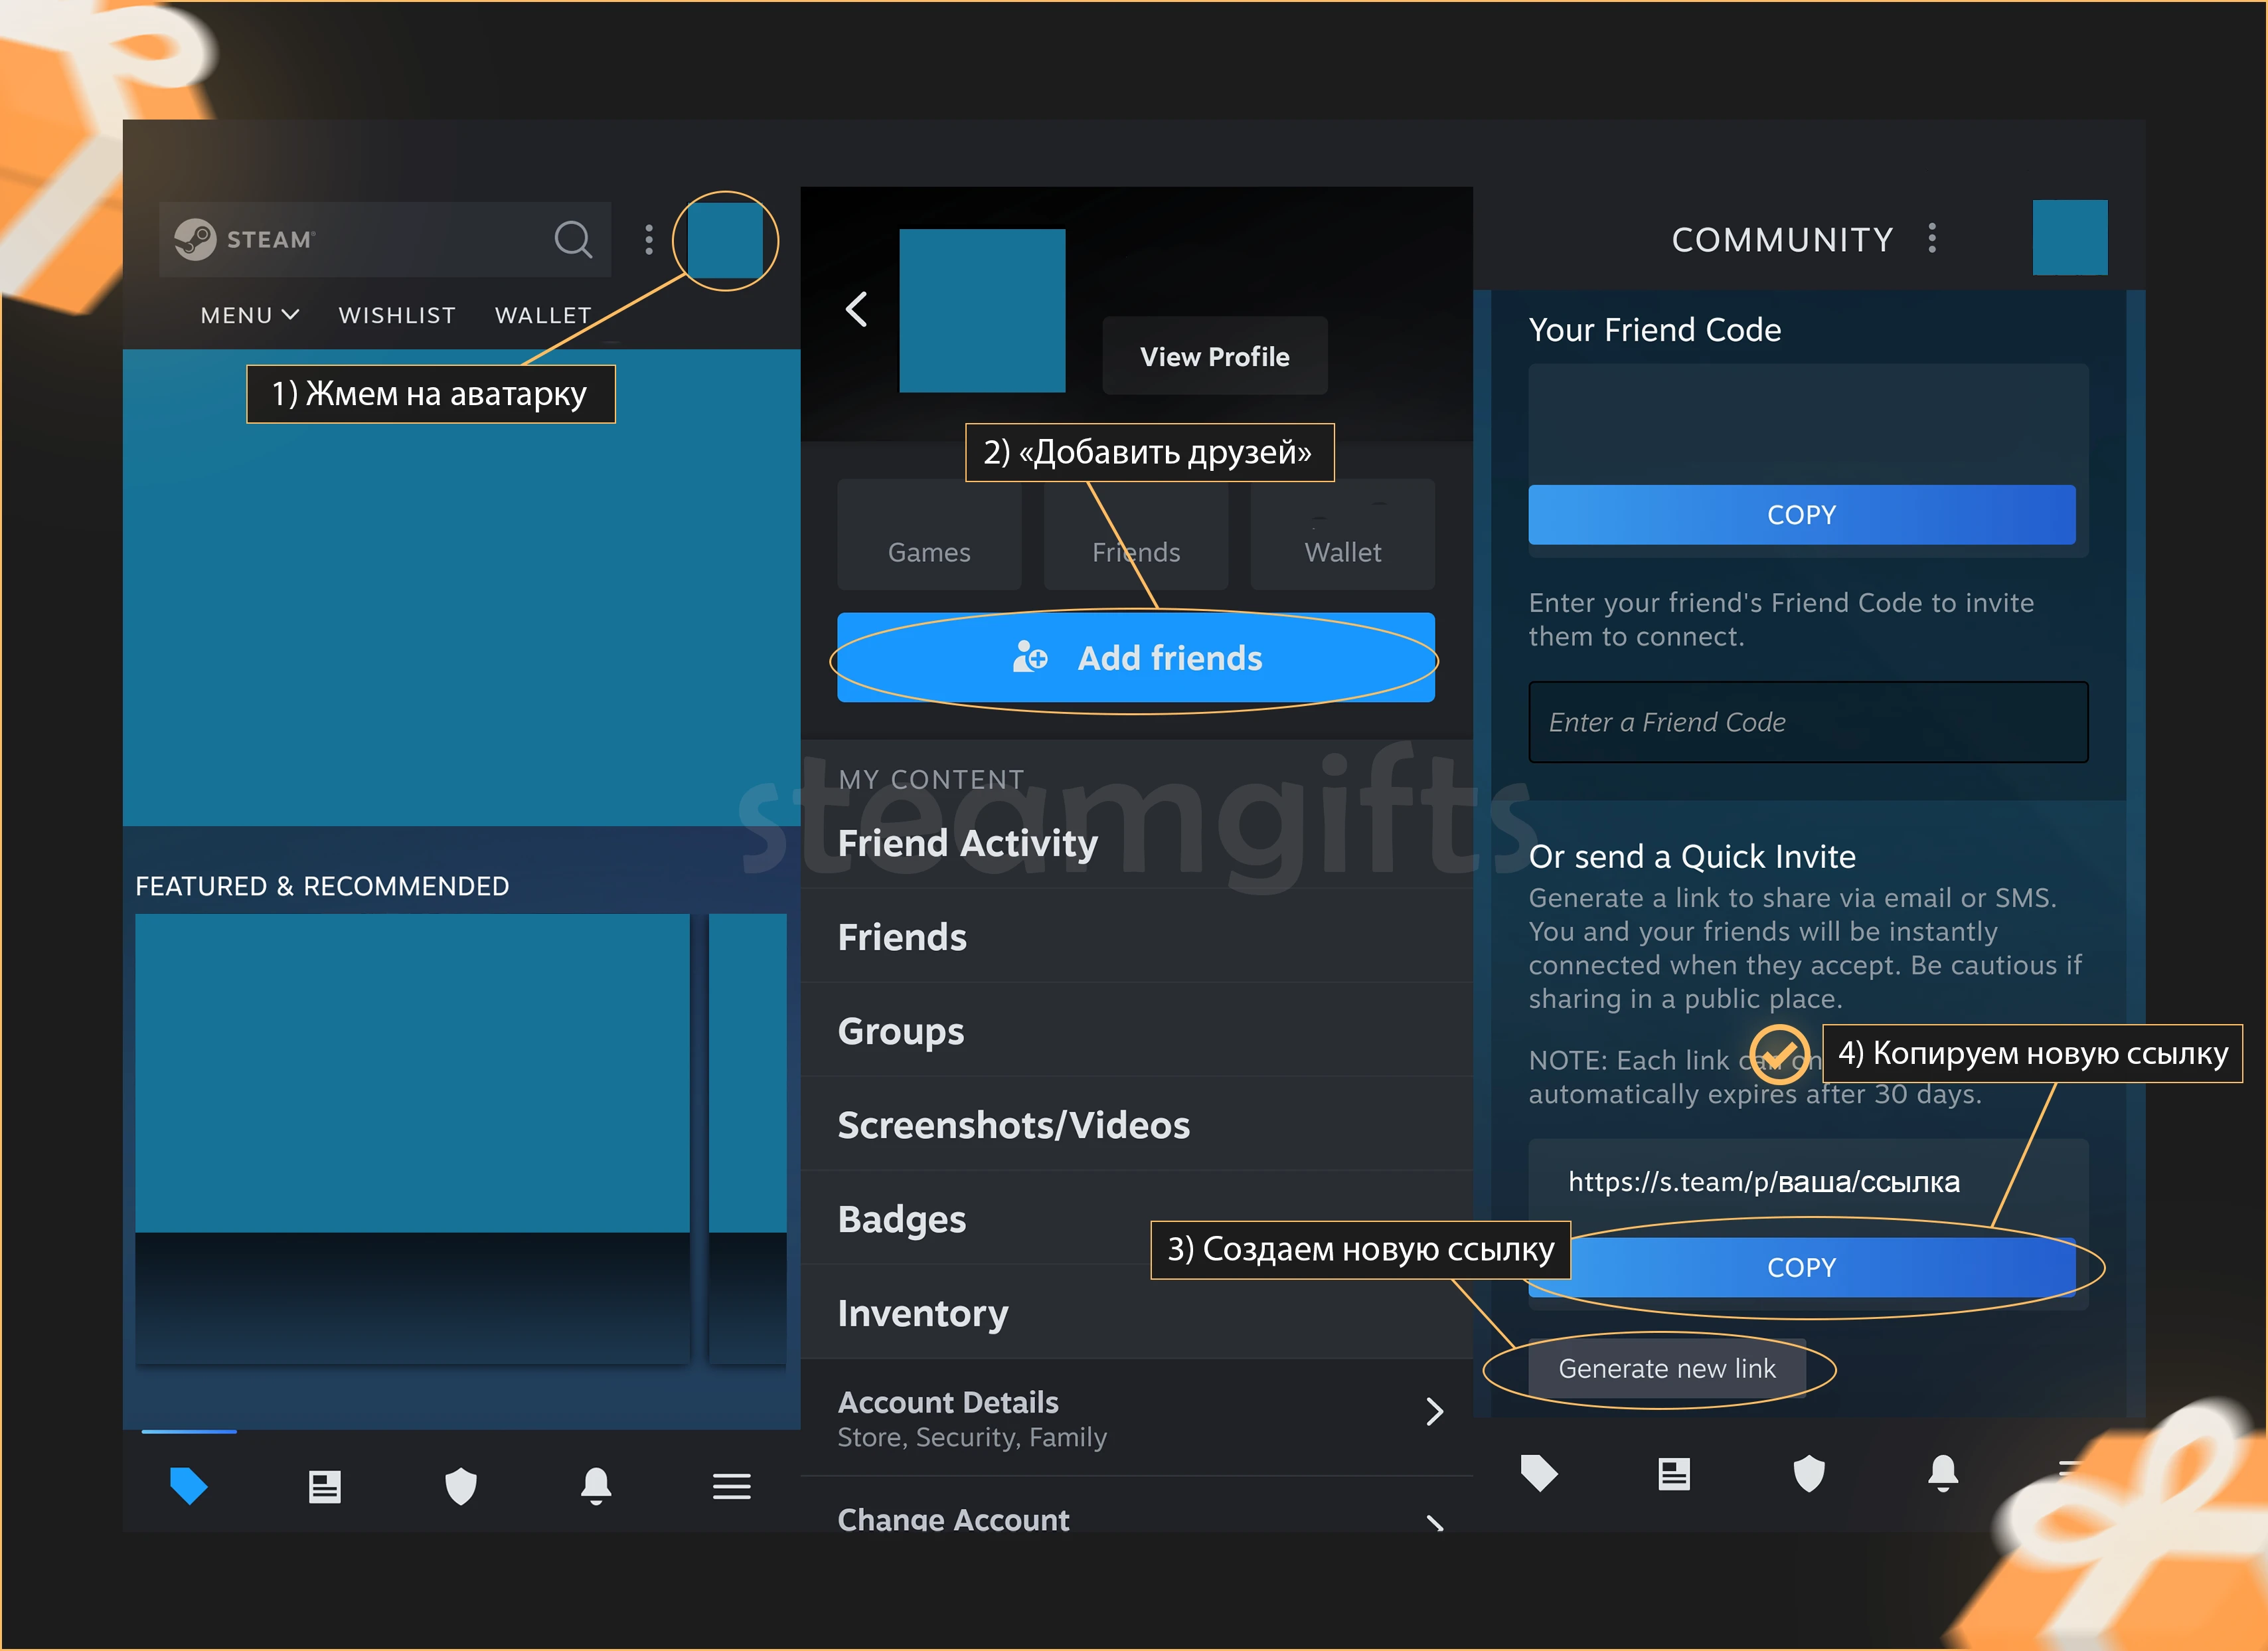The height and width of the screenshot is (1651, 2268).
Task: Click the Steam avatar icon
Action: [x=722, y=236]
